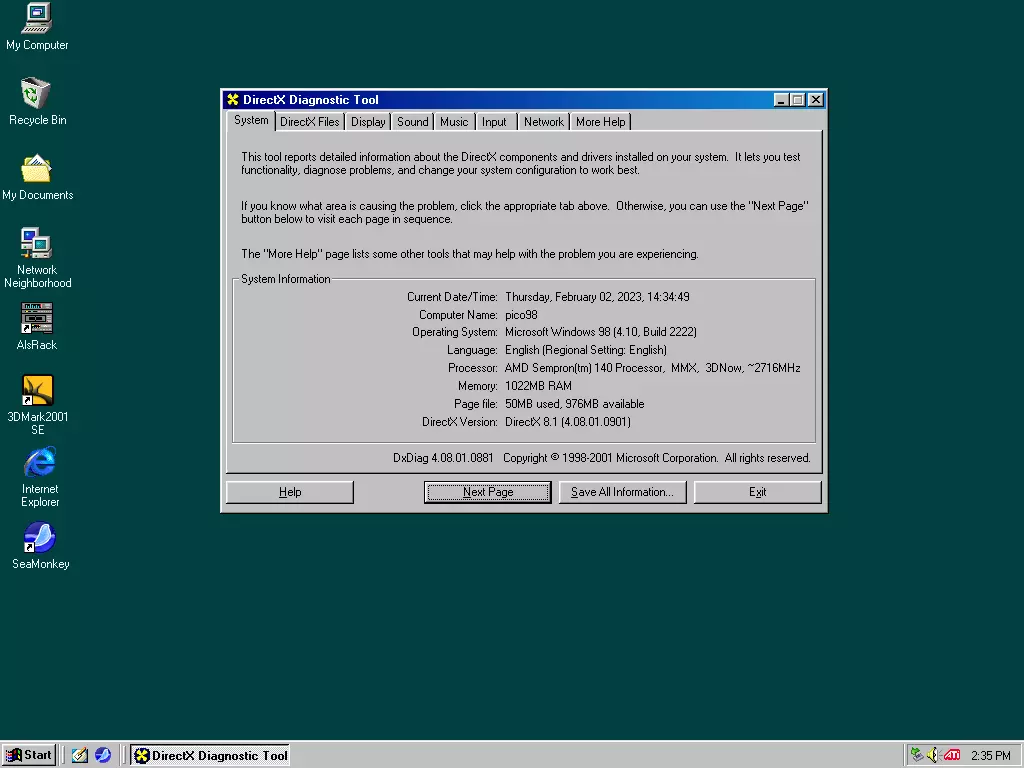
Task: Click the volume speaker tray icon
Action: [x=933, y=755]
